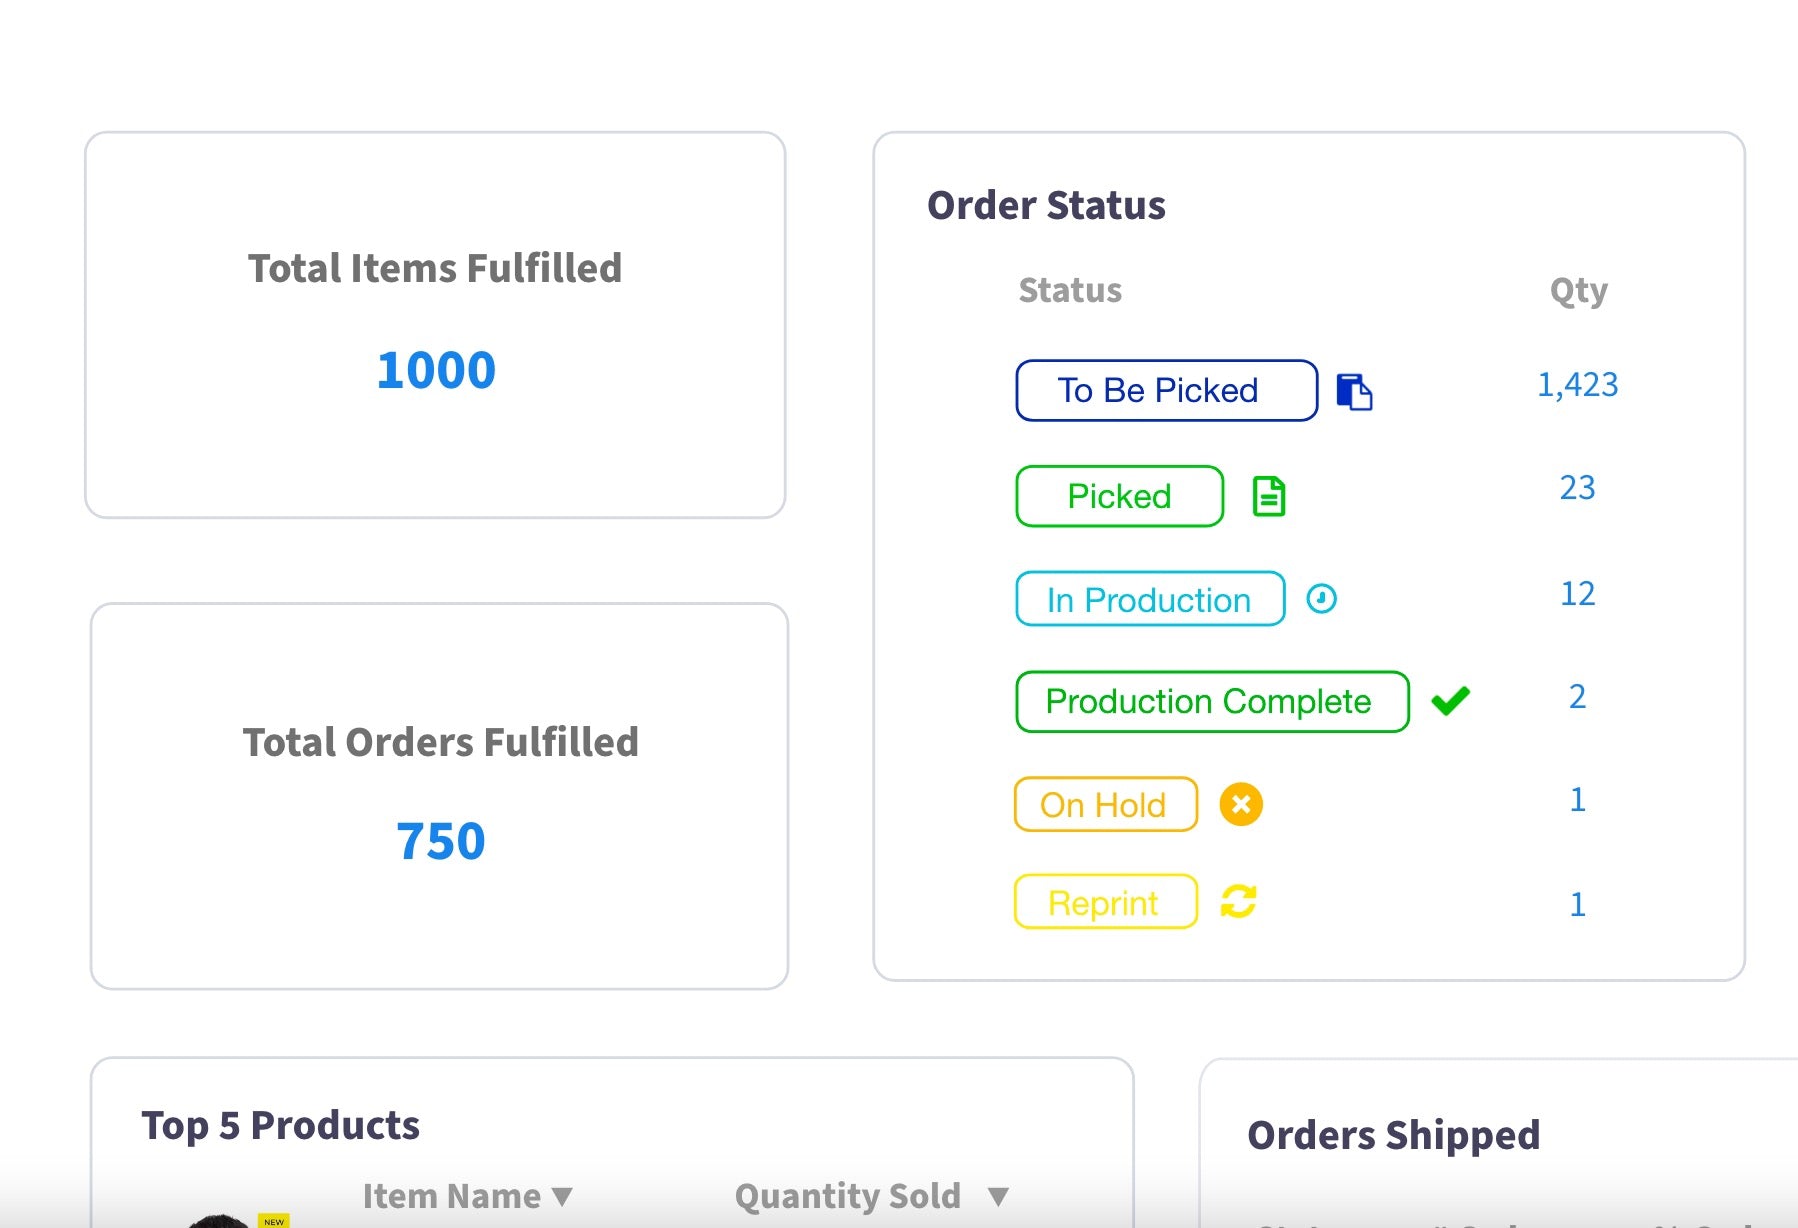Screen dimensions: 1798x1228
Task: Click the quantity 12 for In Production
Action: point(1577,594)
